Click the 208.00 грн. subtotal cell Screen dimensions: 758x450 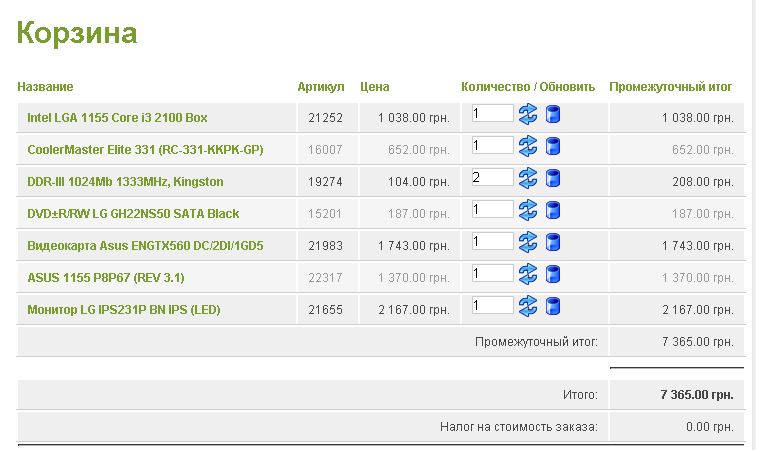click(703, 182)
